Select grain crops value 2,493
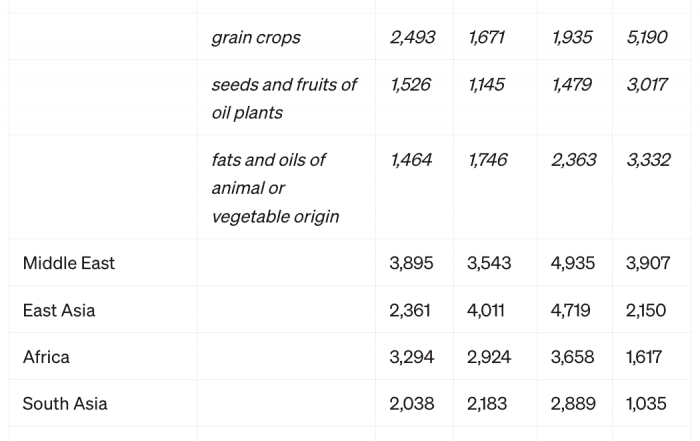Screen dimensions: 700x441 tap(412, 37)
